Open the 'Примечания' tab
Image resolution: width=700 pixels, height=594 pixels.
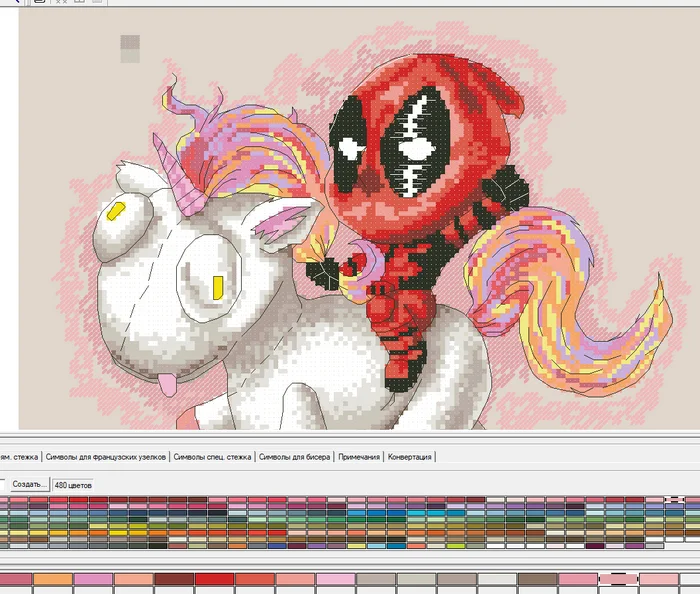(x=359, y=457)
